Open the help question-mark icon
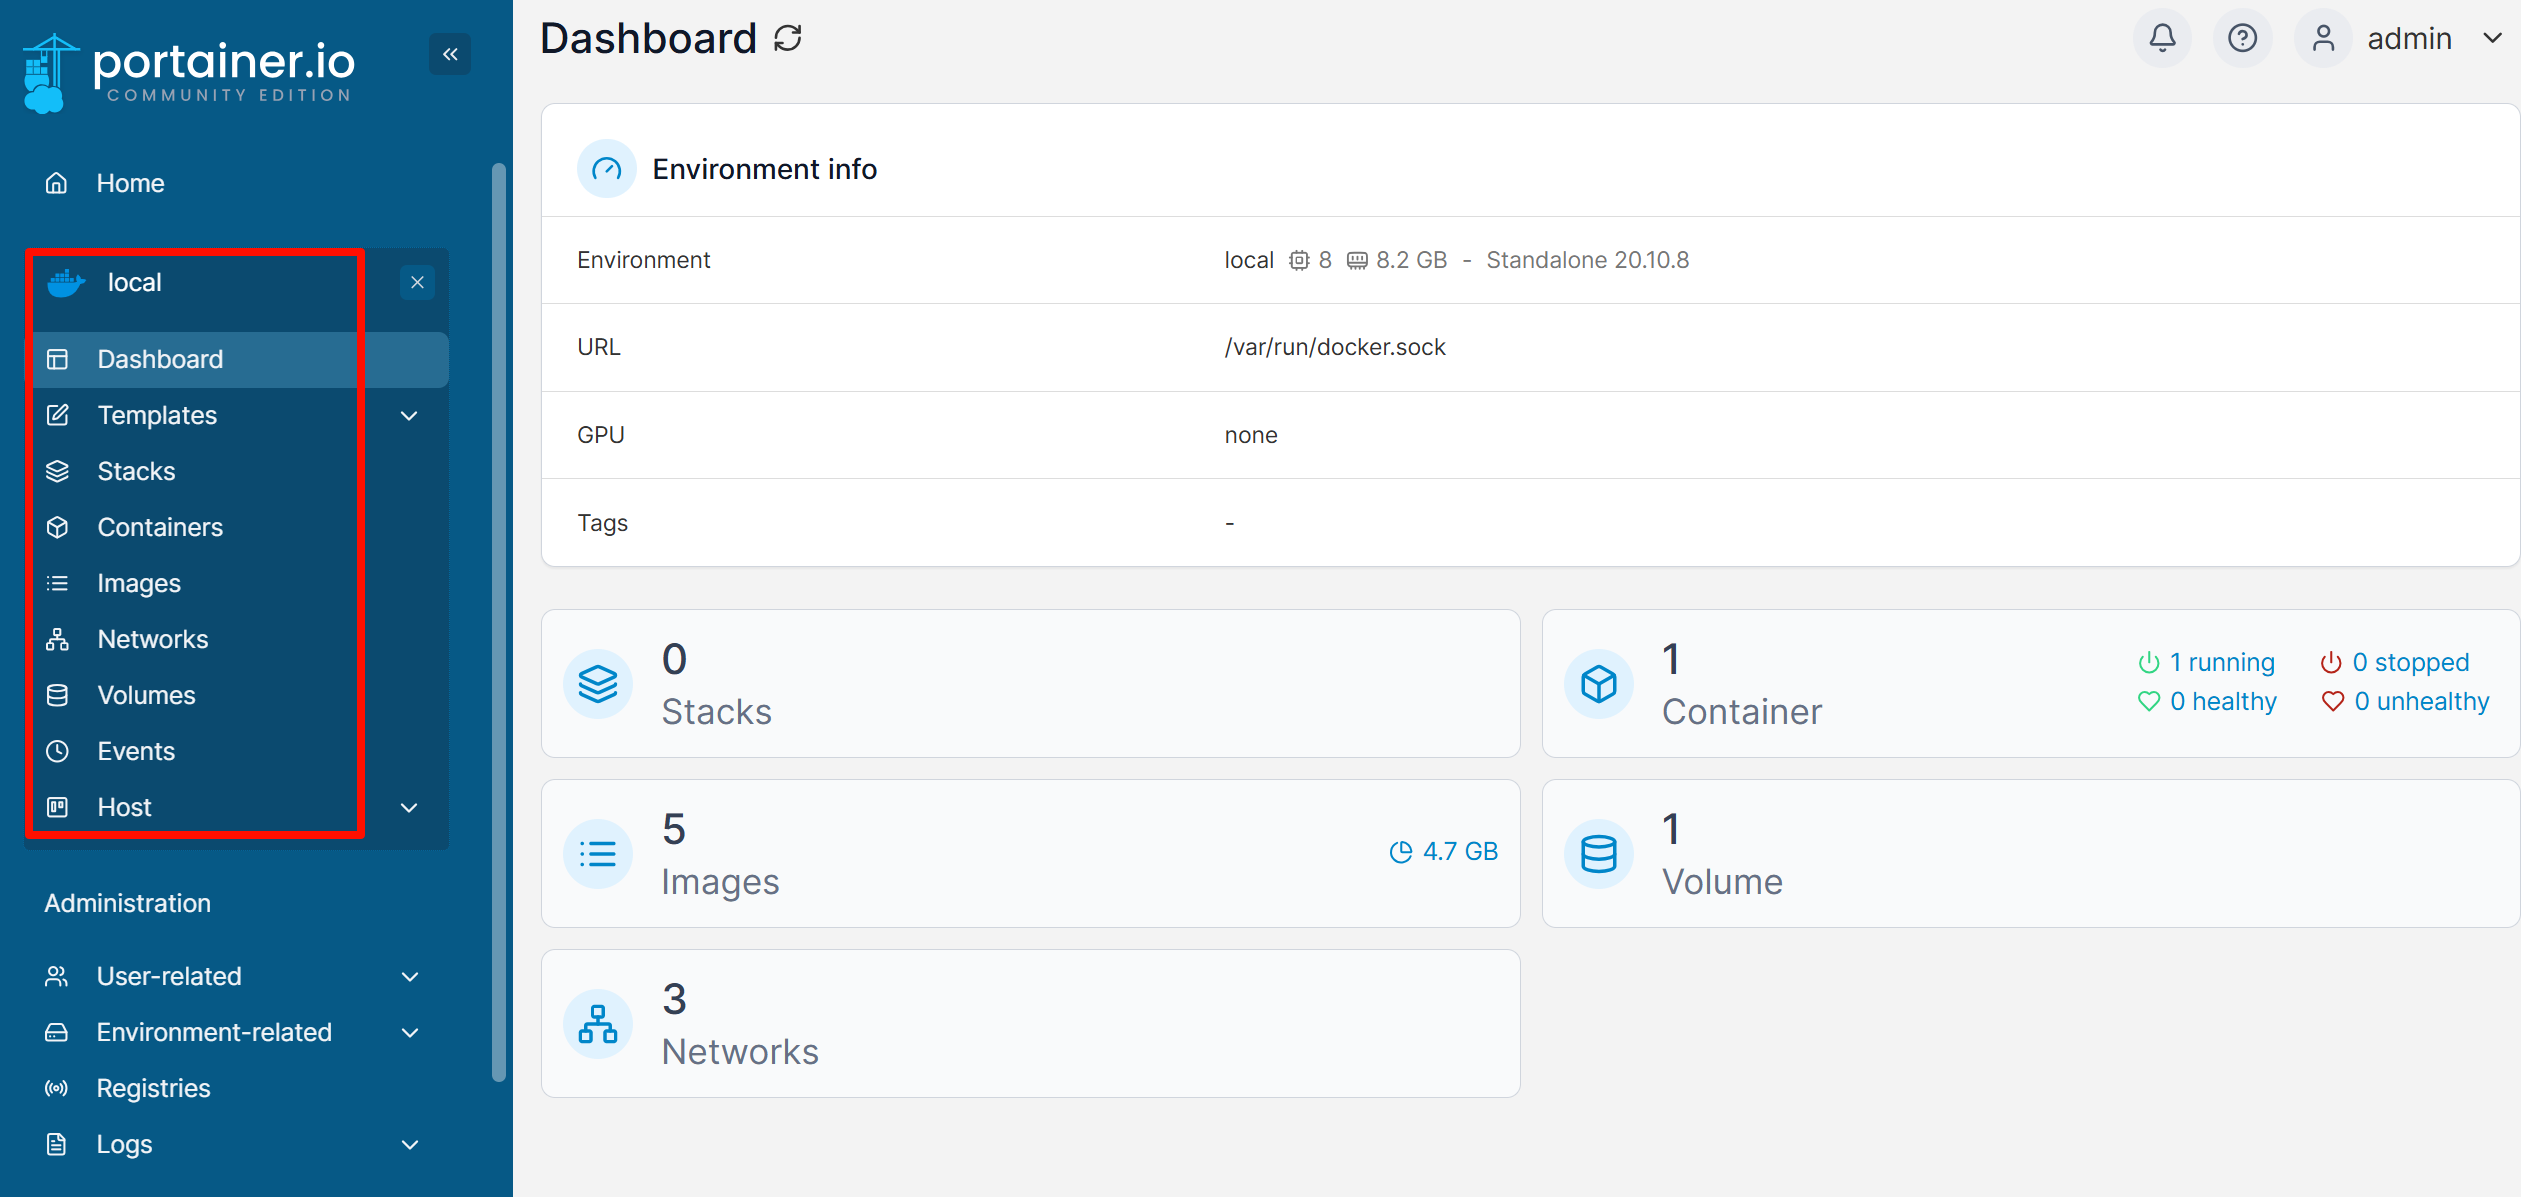 2242,39
